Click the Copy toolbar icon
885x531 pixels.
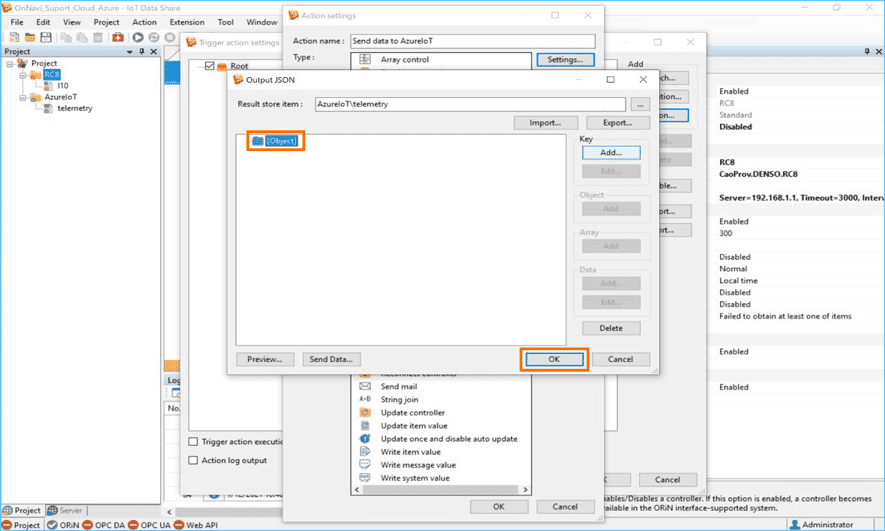point(67,37)
